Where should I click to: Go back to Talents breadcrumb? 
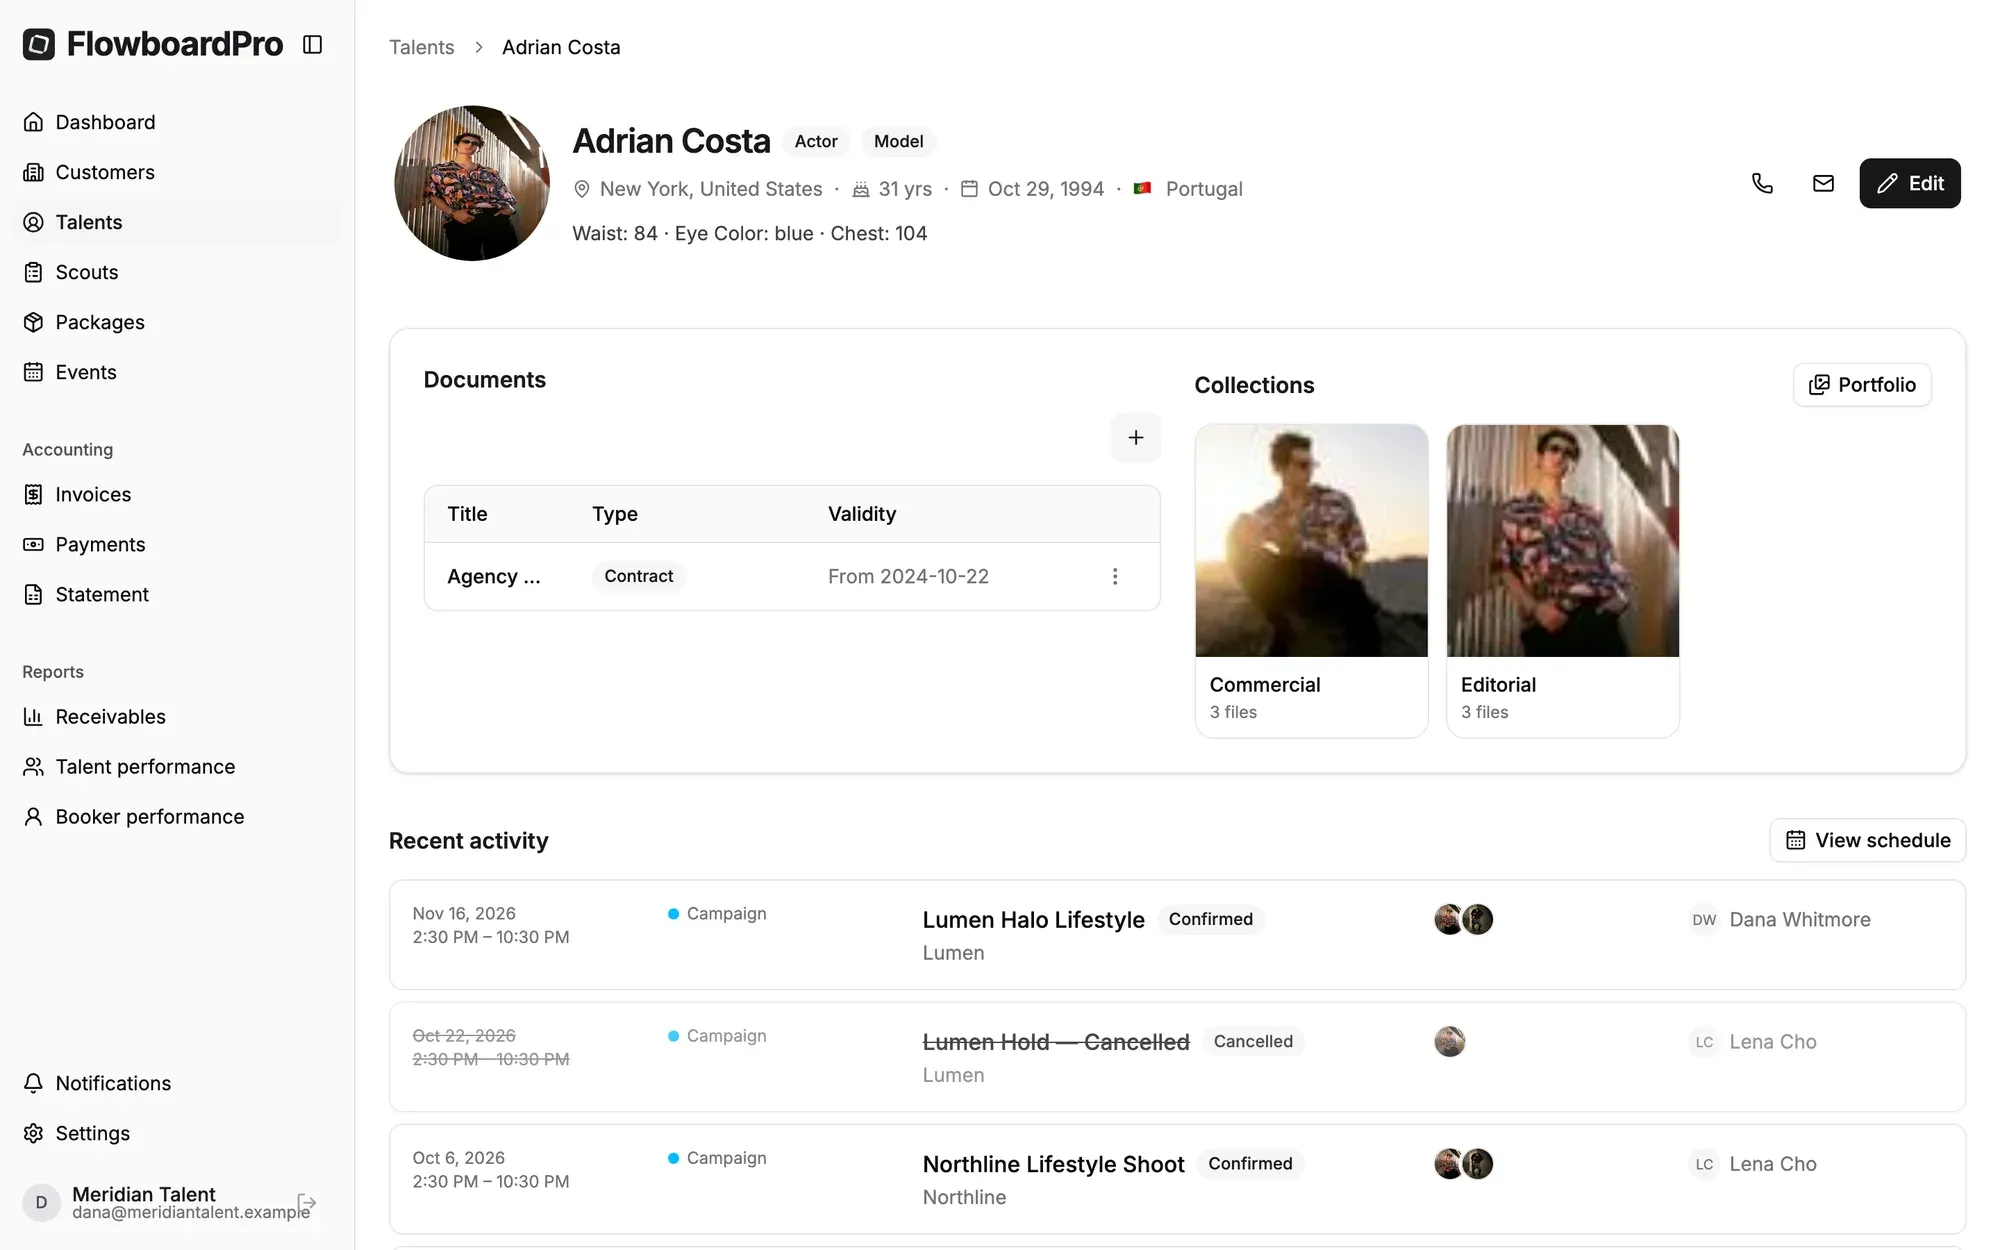421,47
